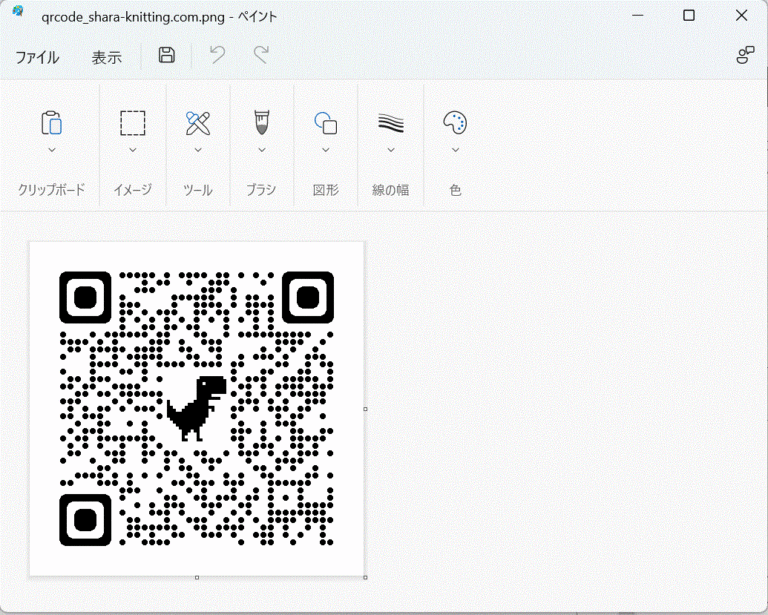Click the dinosaur in the QR code
Image resolution: width=768 pixels, height=615 pixels.
(197, 407)
